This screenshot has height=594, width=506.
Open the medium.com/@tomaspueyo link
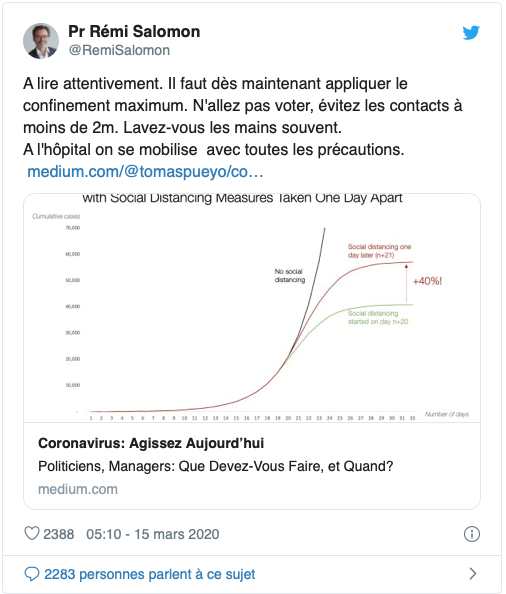(145, 172)
